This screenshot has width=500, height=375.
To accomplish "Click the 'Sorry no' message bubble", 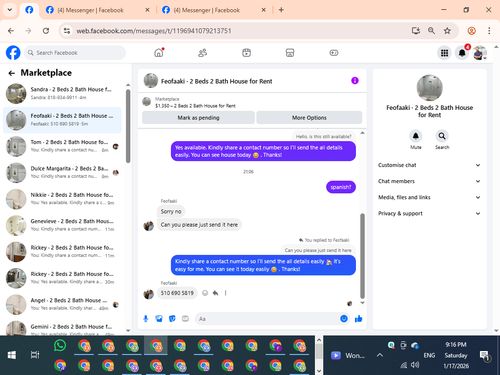I will [x=171, y=211].
